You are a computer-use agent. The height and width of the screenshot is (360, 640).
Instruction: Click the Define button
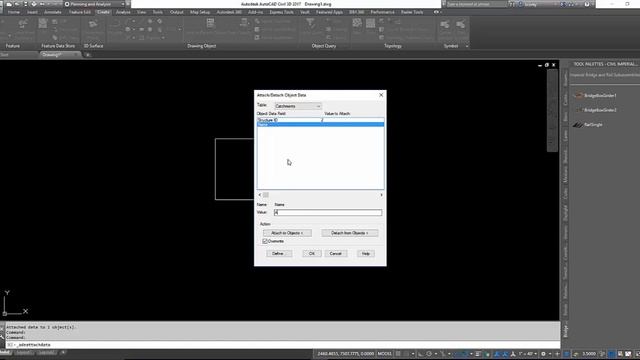click(x=278, y=253)
